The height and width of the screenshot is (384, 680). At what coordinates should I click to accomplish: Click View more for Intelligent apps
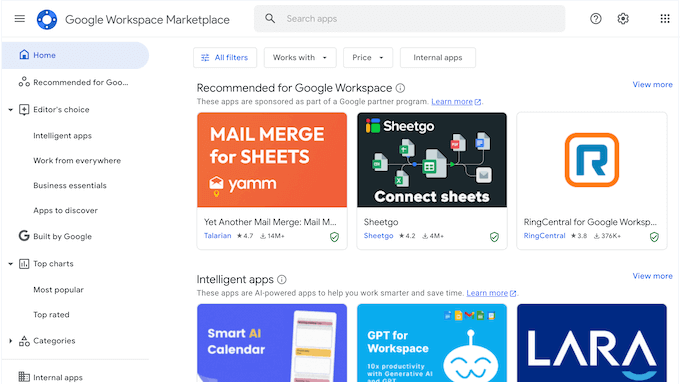pyautogui.click(x=652, y=276)
